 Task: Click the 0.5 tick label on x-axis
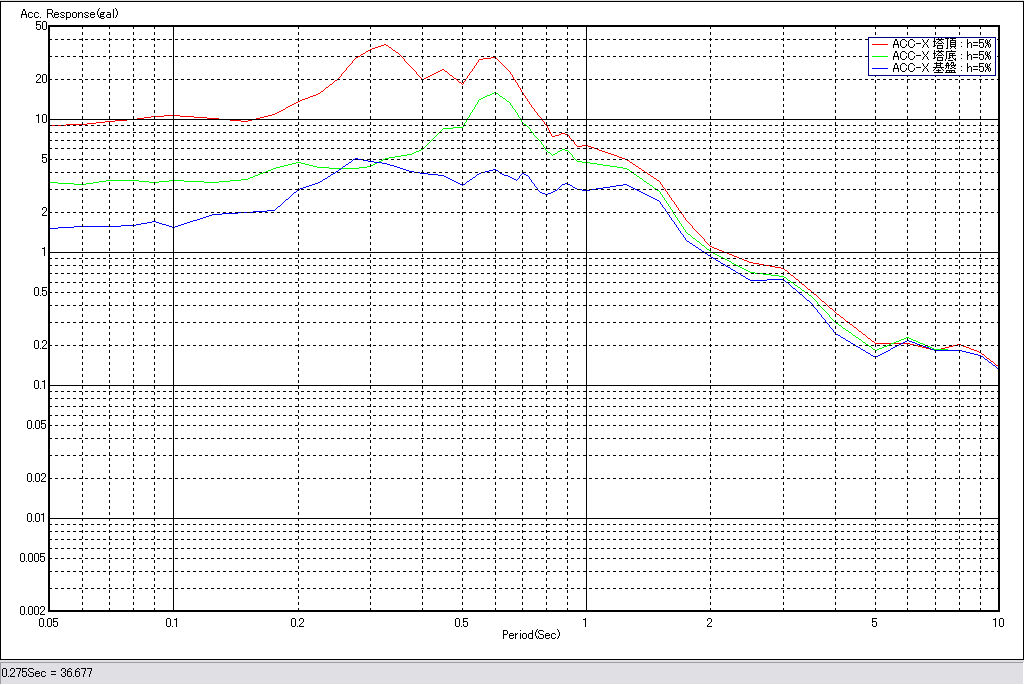click(x=462, y=622)
